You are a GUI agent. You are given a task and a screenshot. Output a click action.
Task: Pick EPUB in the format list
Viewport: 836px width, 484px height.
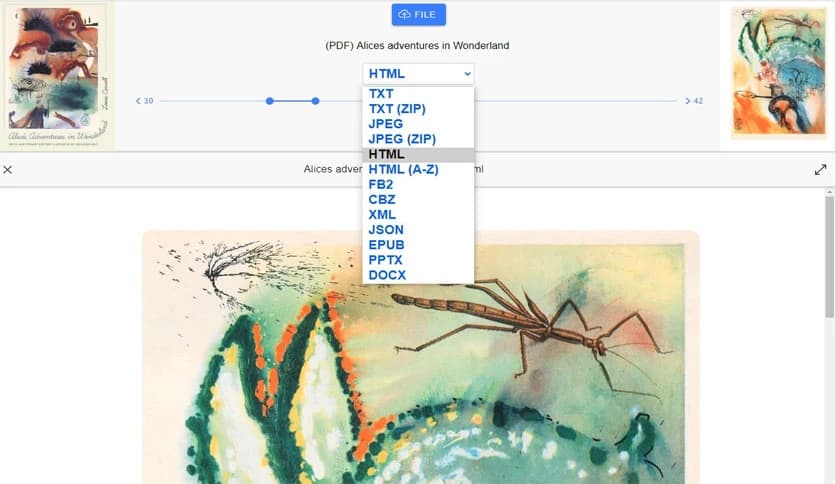tap(418, 245)
